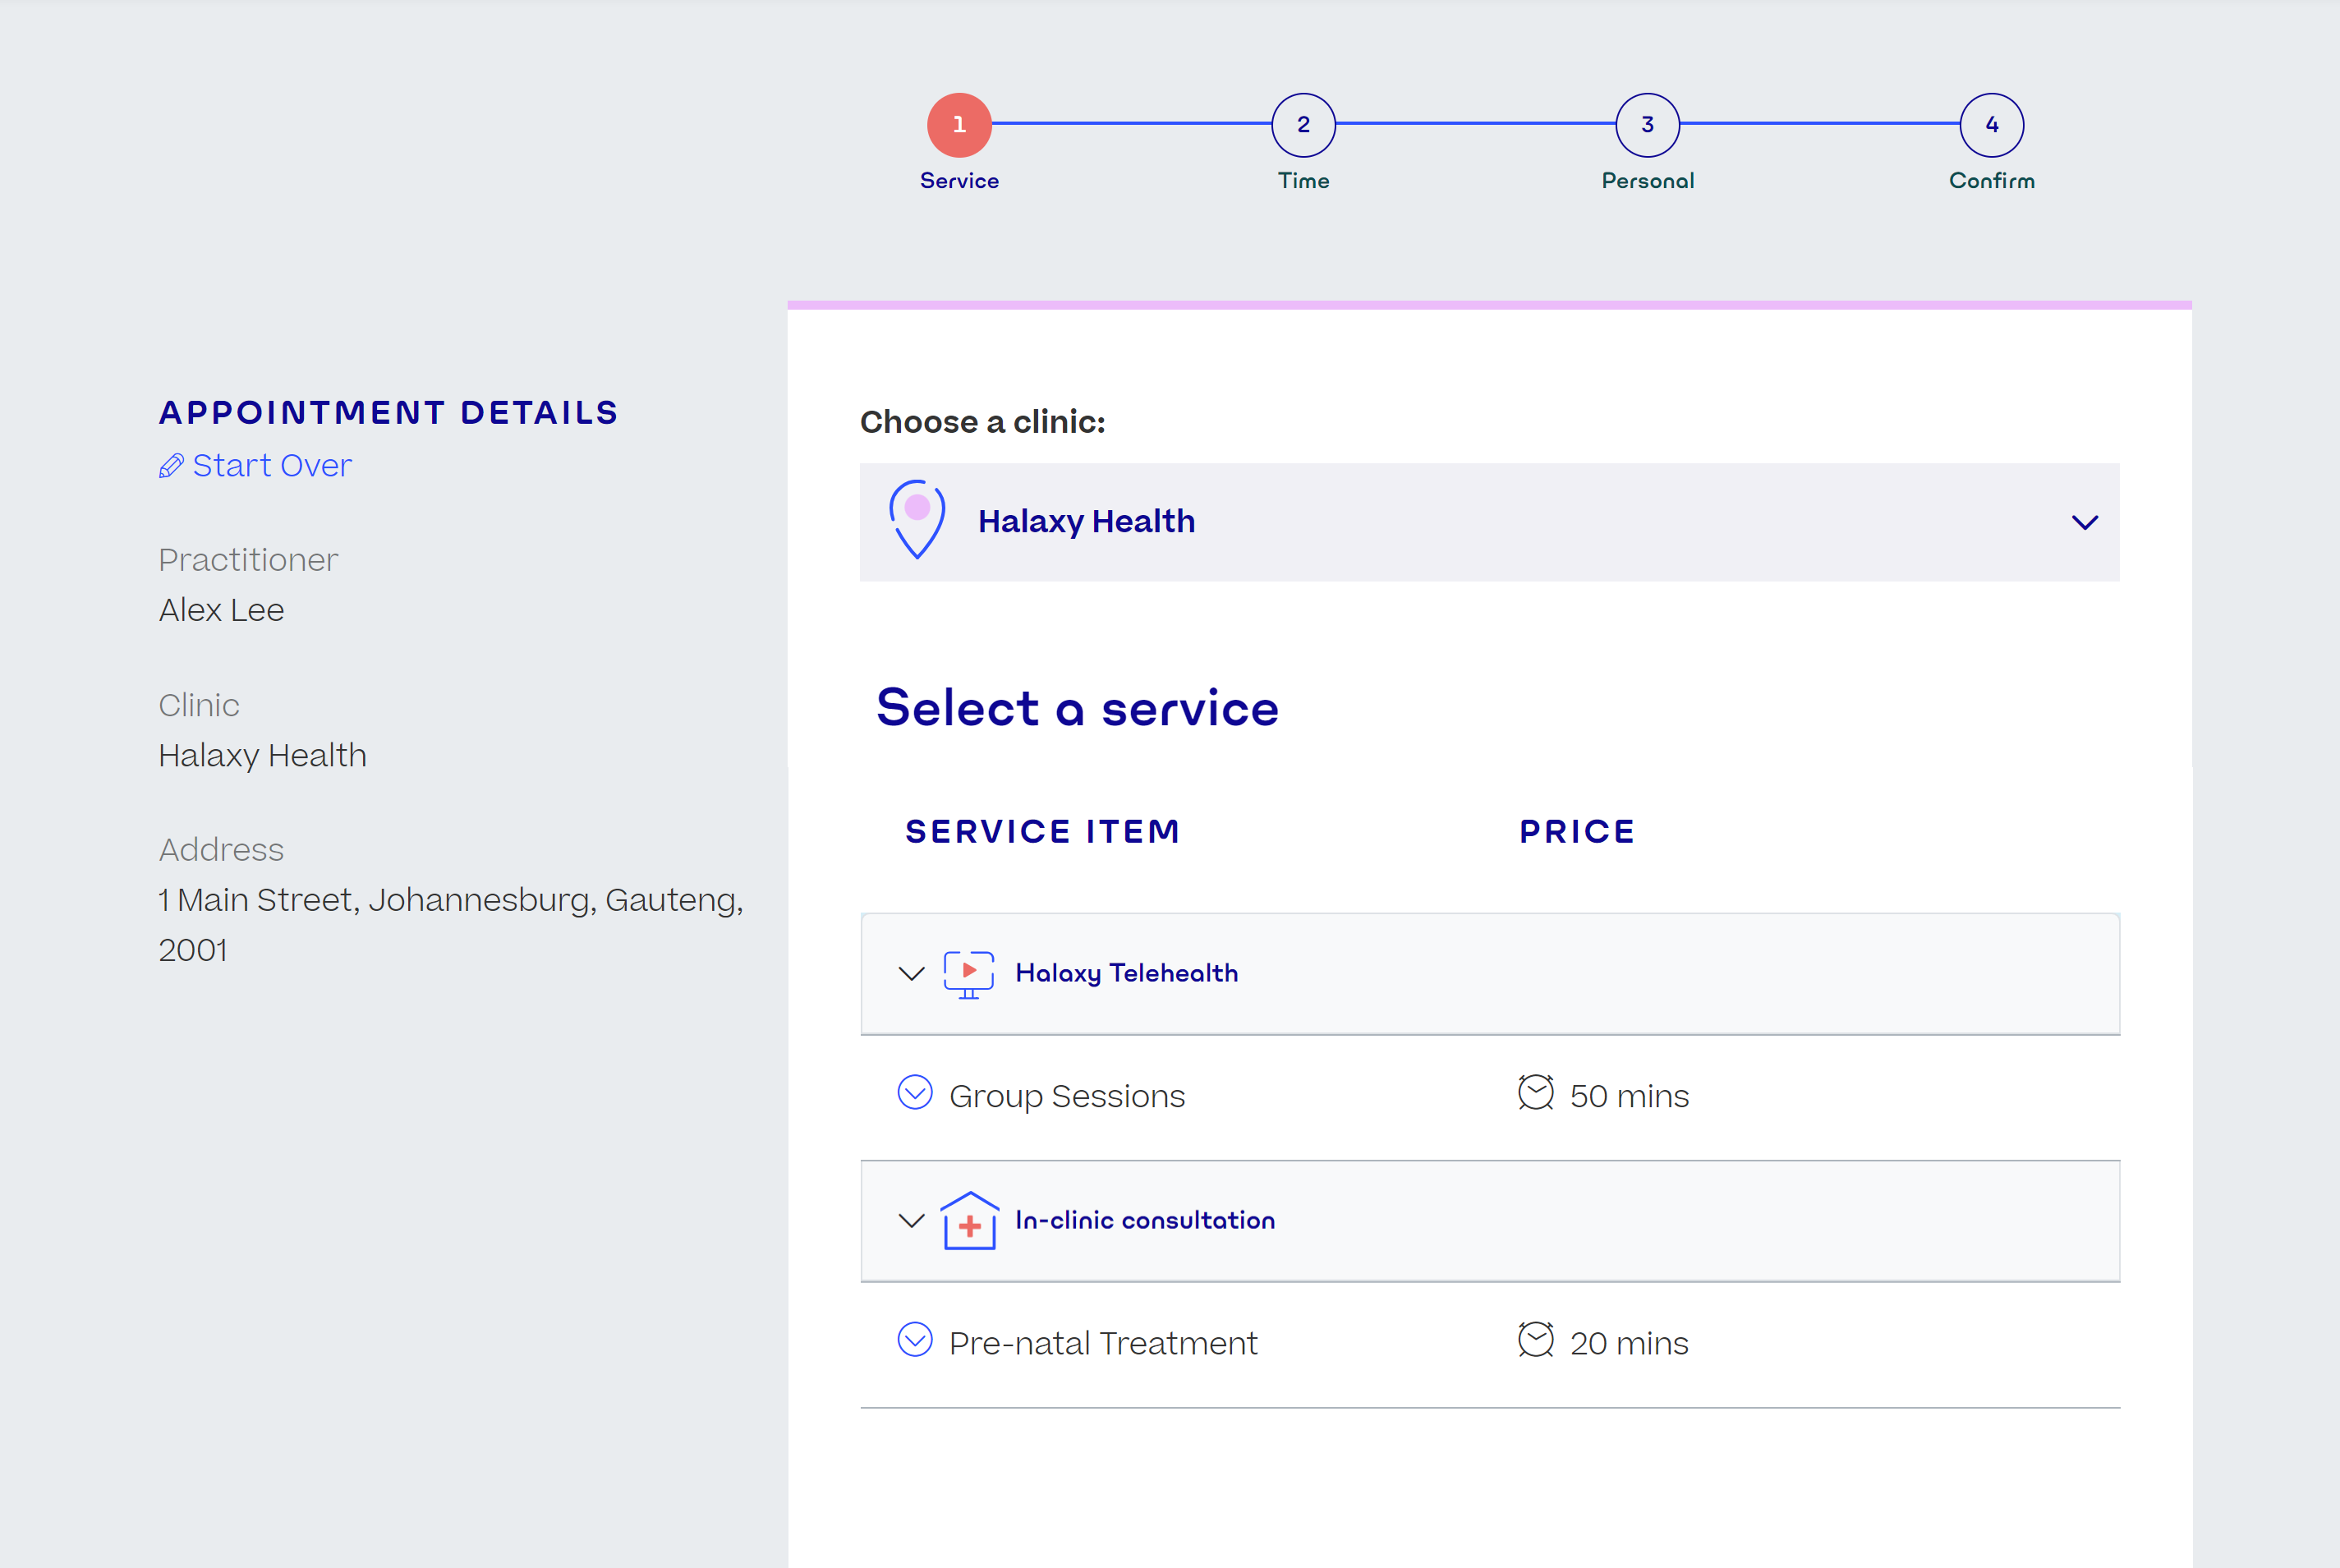
Task: Click the Alex Lee practitioner name
Action: [x=221, y=610]
